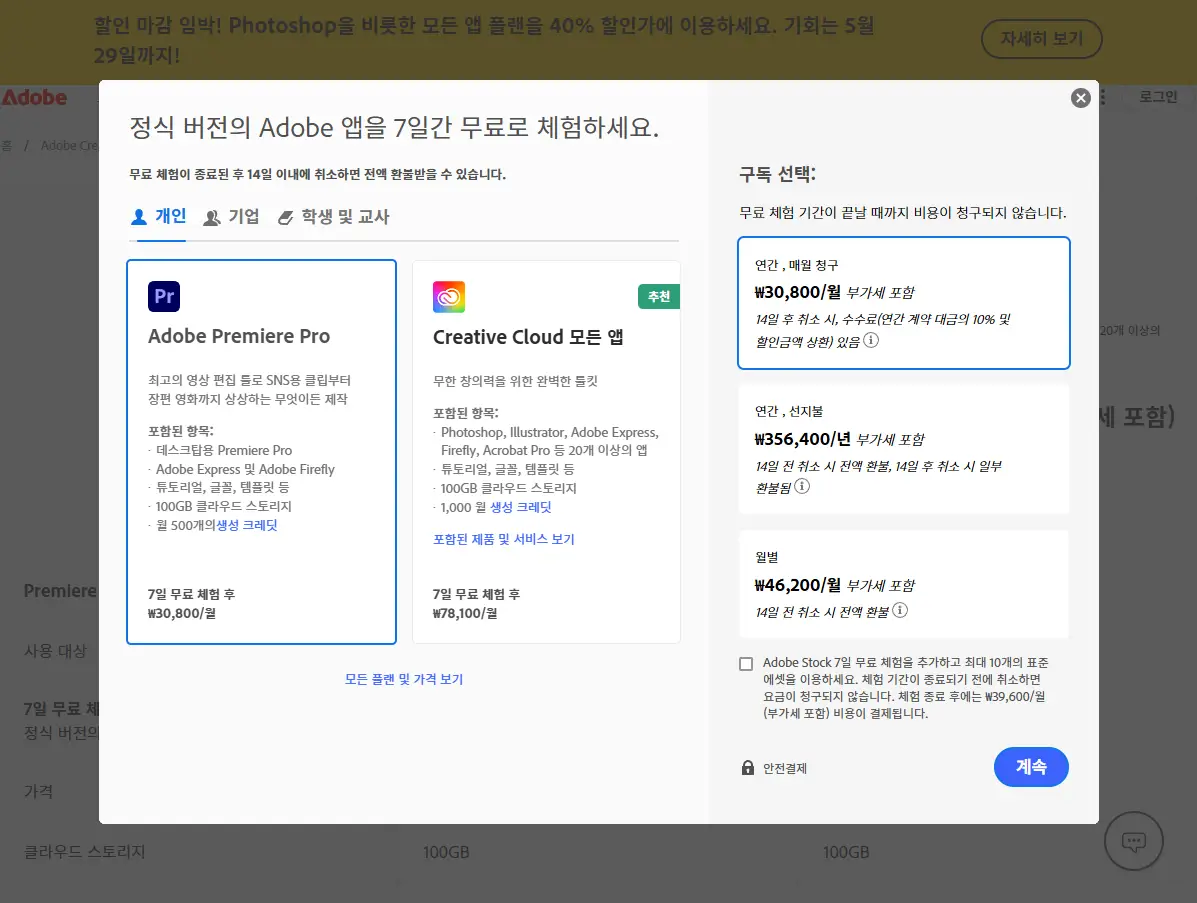This screenshot has height=903, width=1197.
Task: Click the Premiere Pro app icon
Action: pos(164,296)
